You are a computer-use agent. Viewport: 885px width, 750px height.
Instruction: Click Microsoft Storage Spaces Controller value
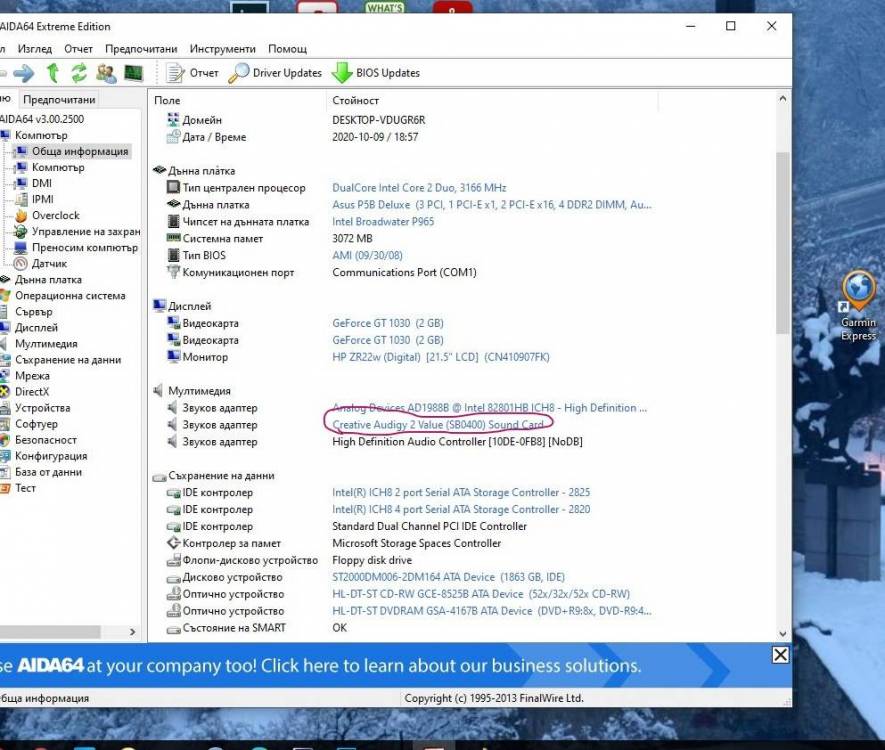point(417,543)
